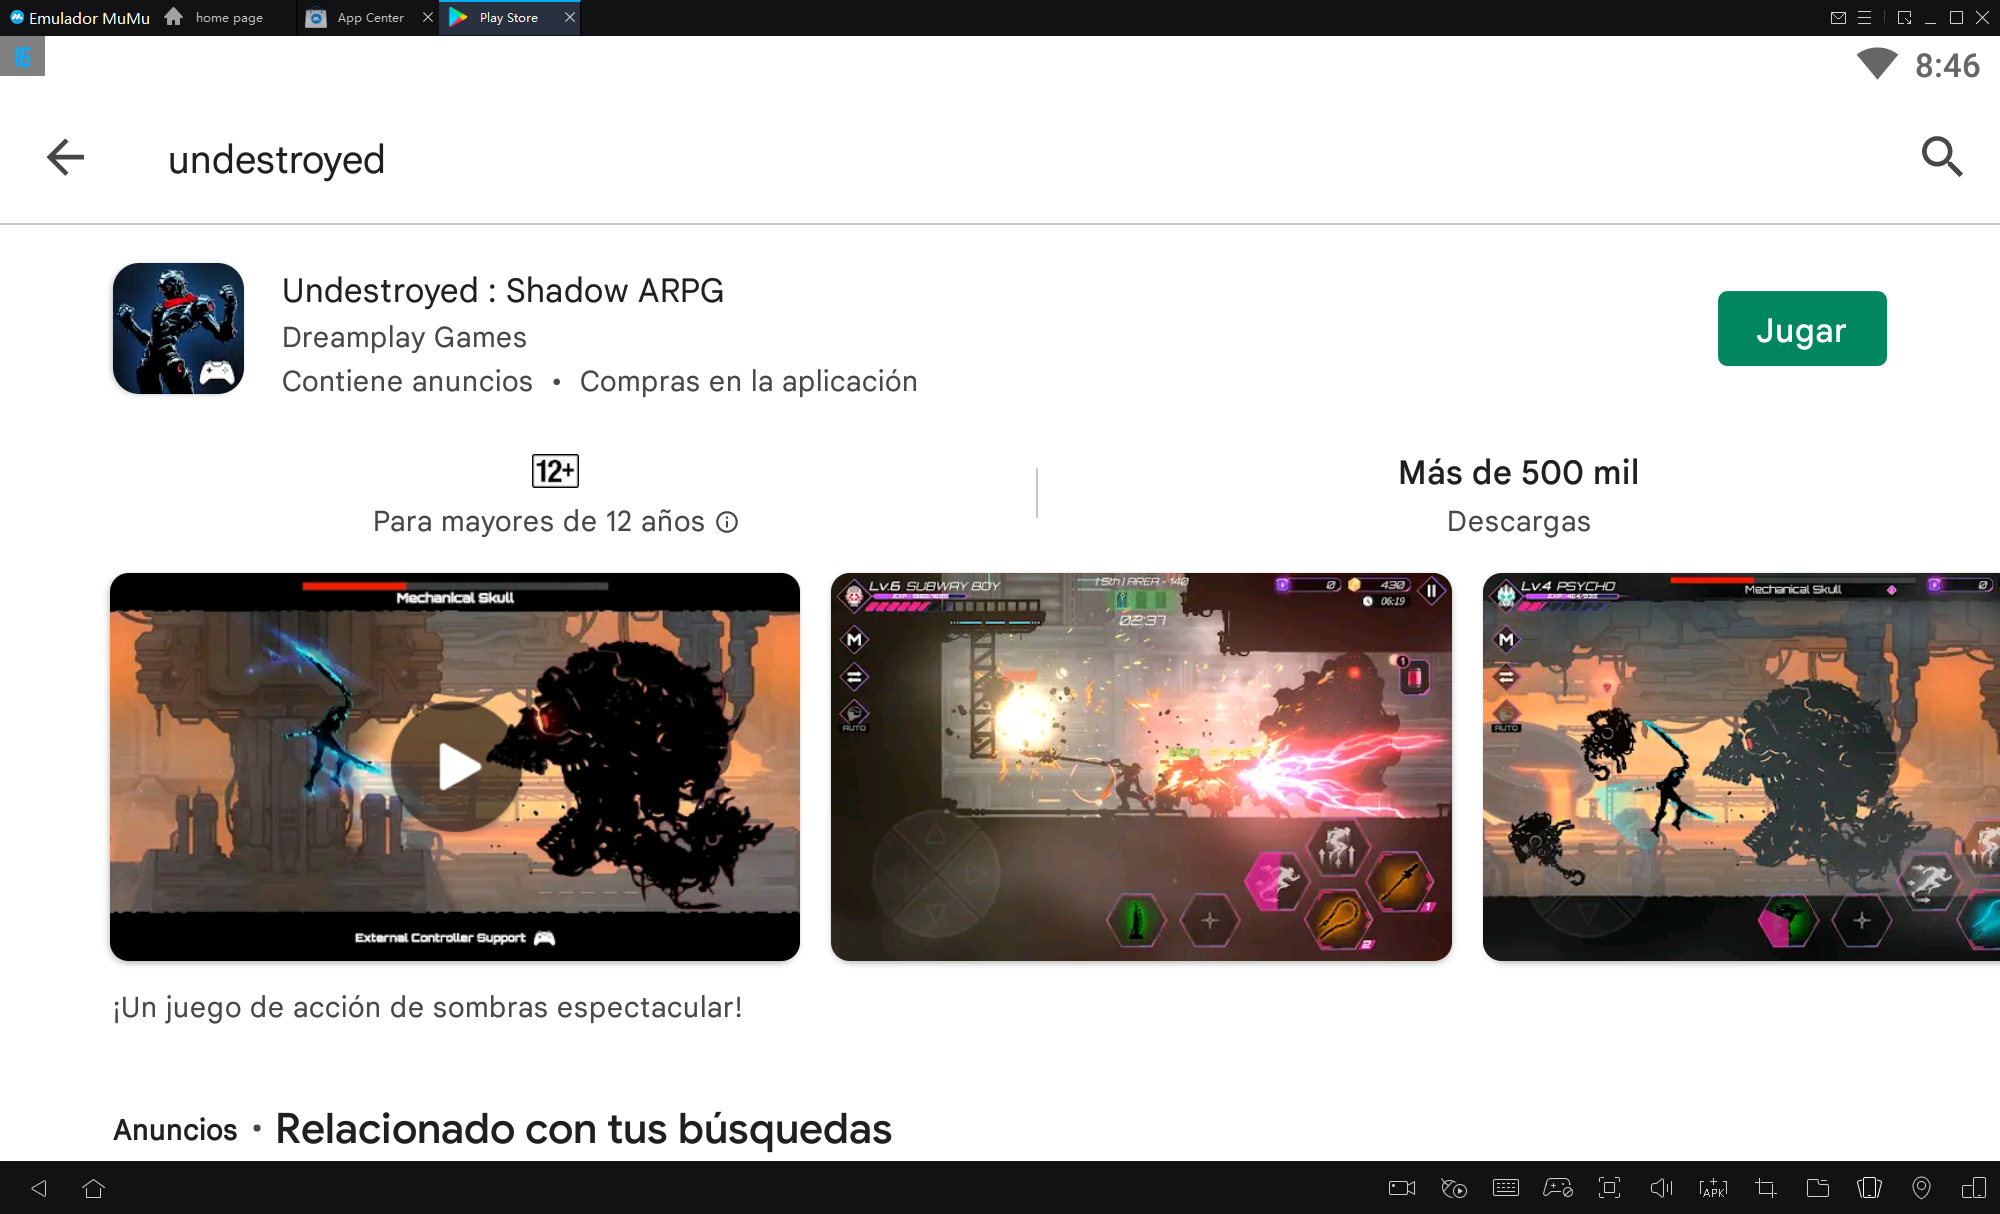Toggle fullscreen mode icon
Image resolution: width=2000 pixels, height=1214 pixels.
(1609, 1188)
